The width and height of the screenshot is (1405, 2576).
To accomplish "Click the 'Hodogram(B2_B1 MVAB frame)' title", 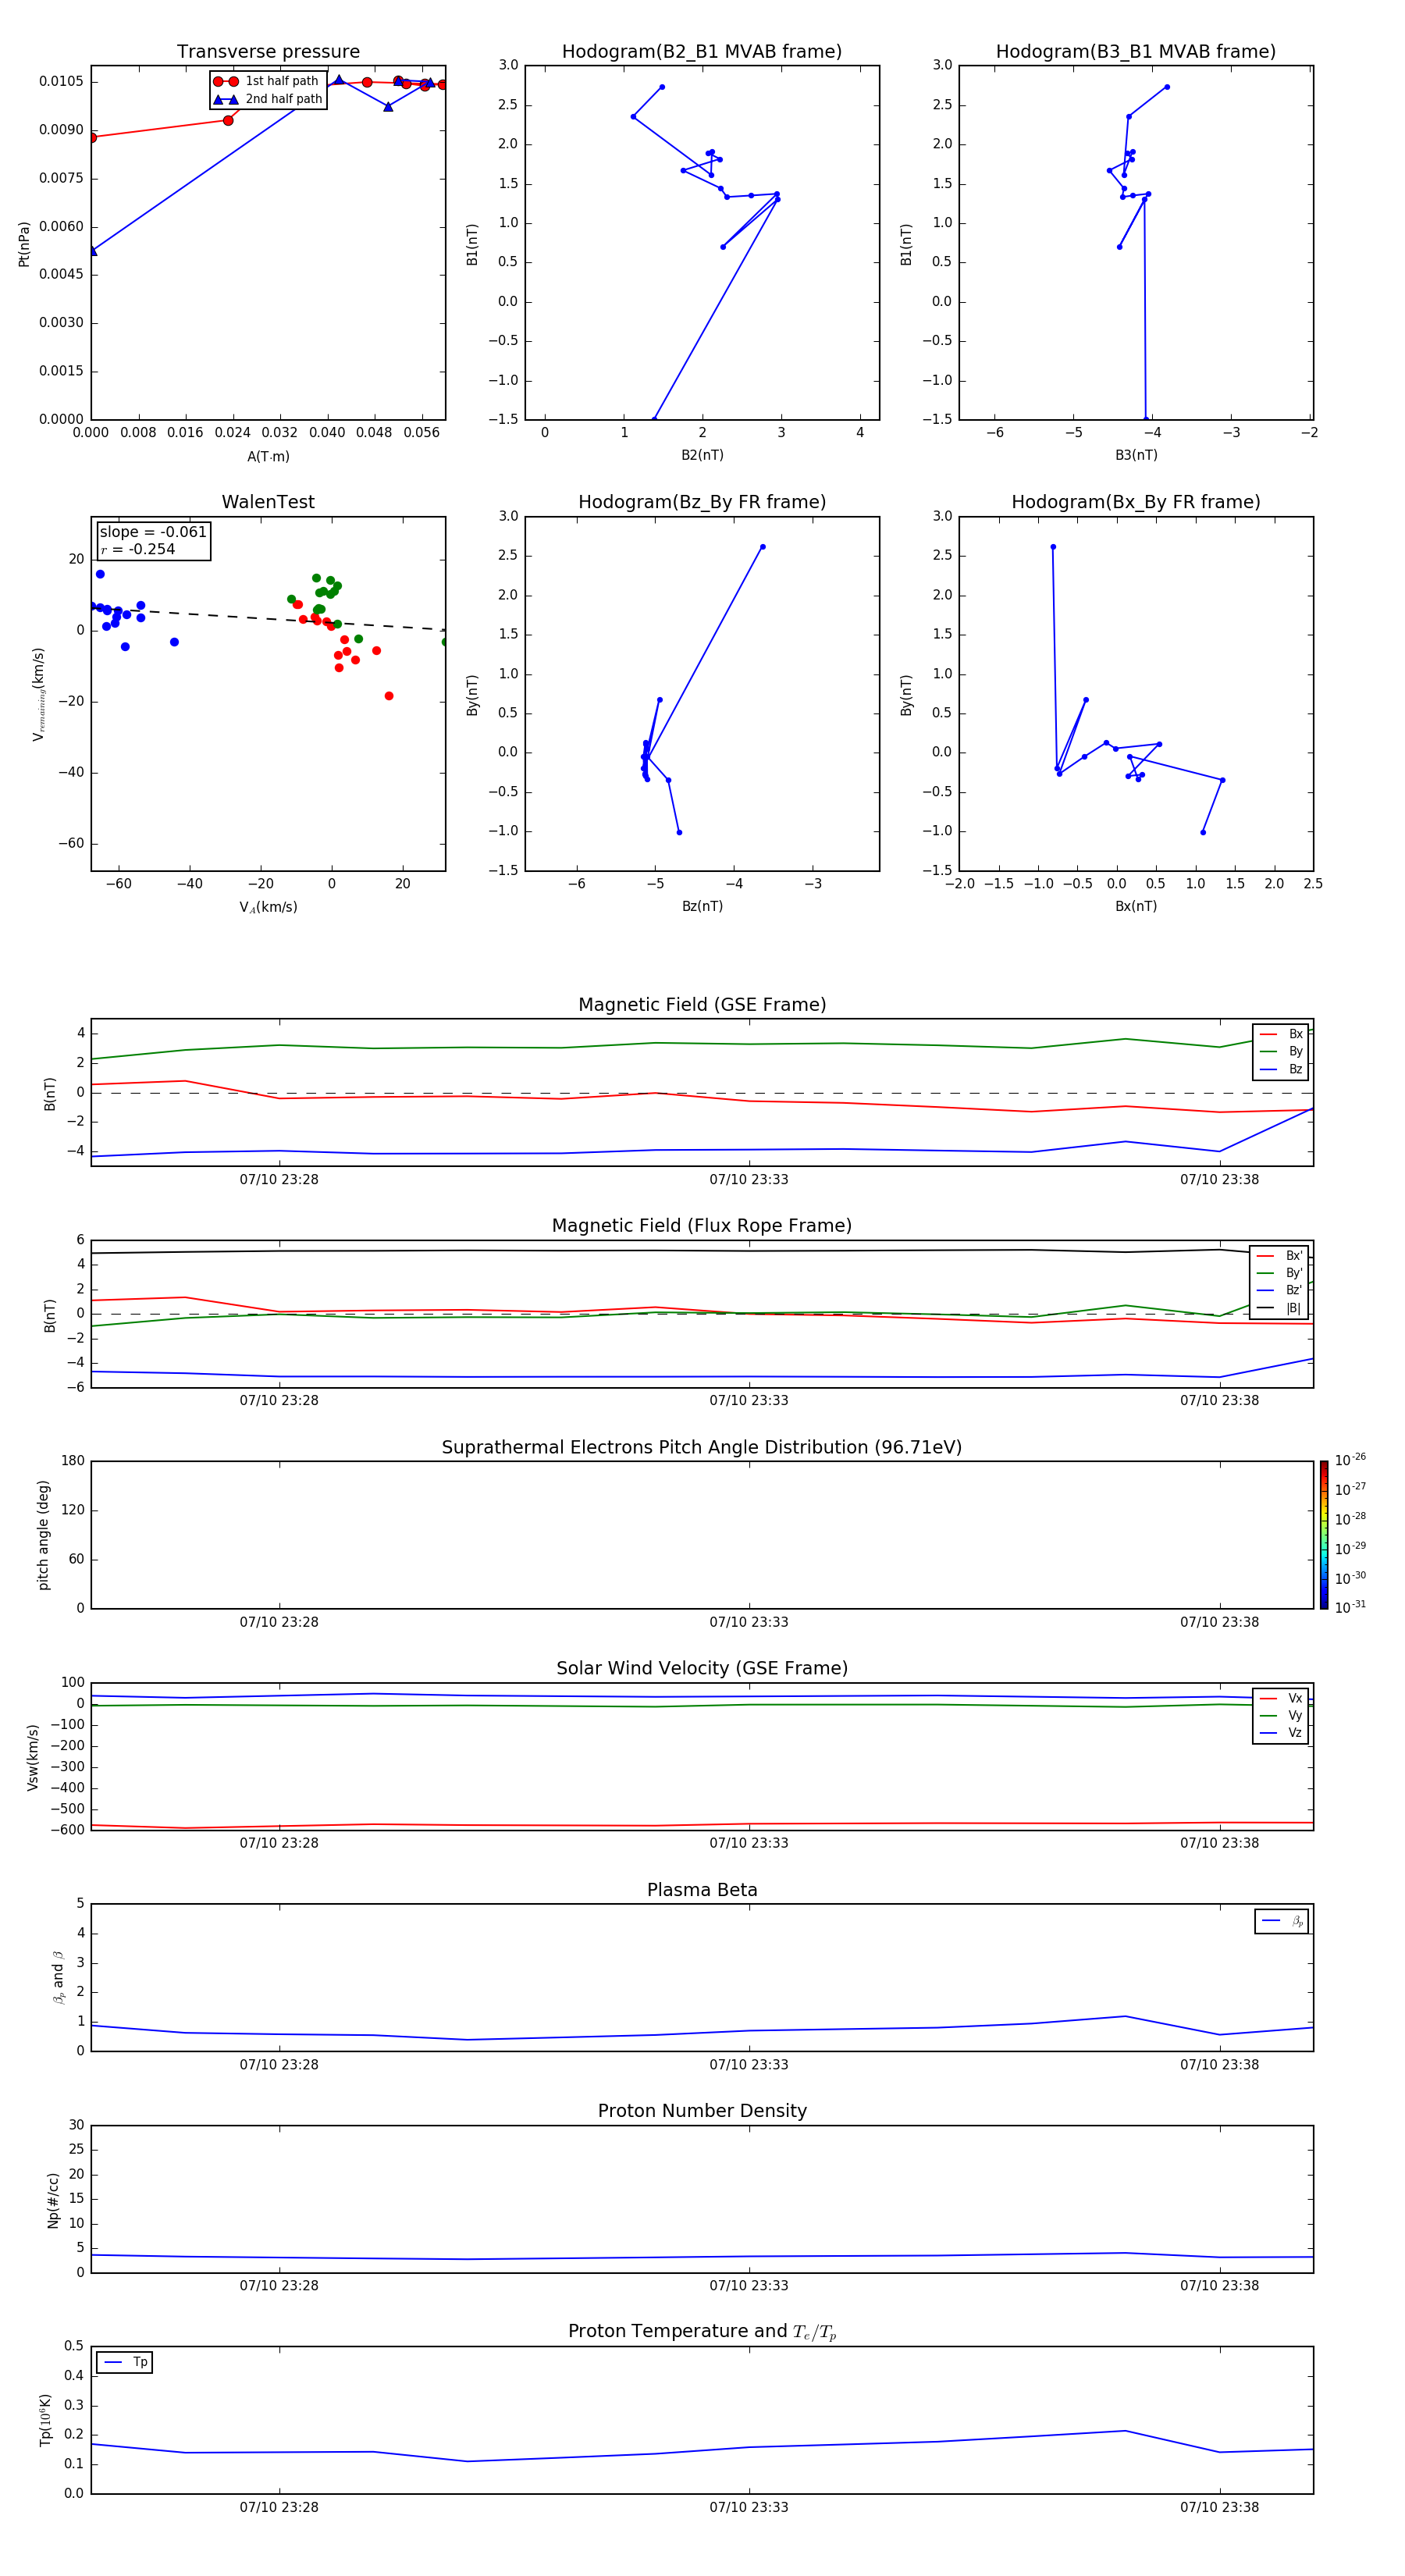I will tap(702, 52).
